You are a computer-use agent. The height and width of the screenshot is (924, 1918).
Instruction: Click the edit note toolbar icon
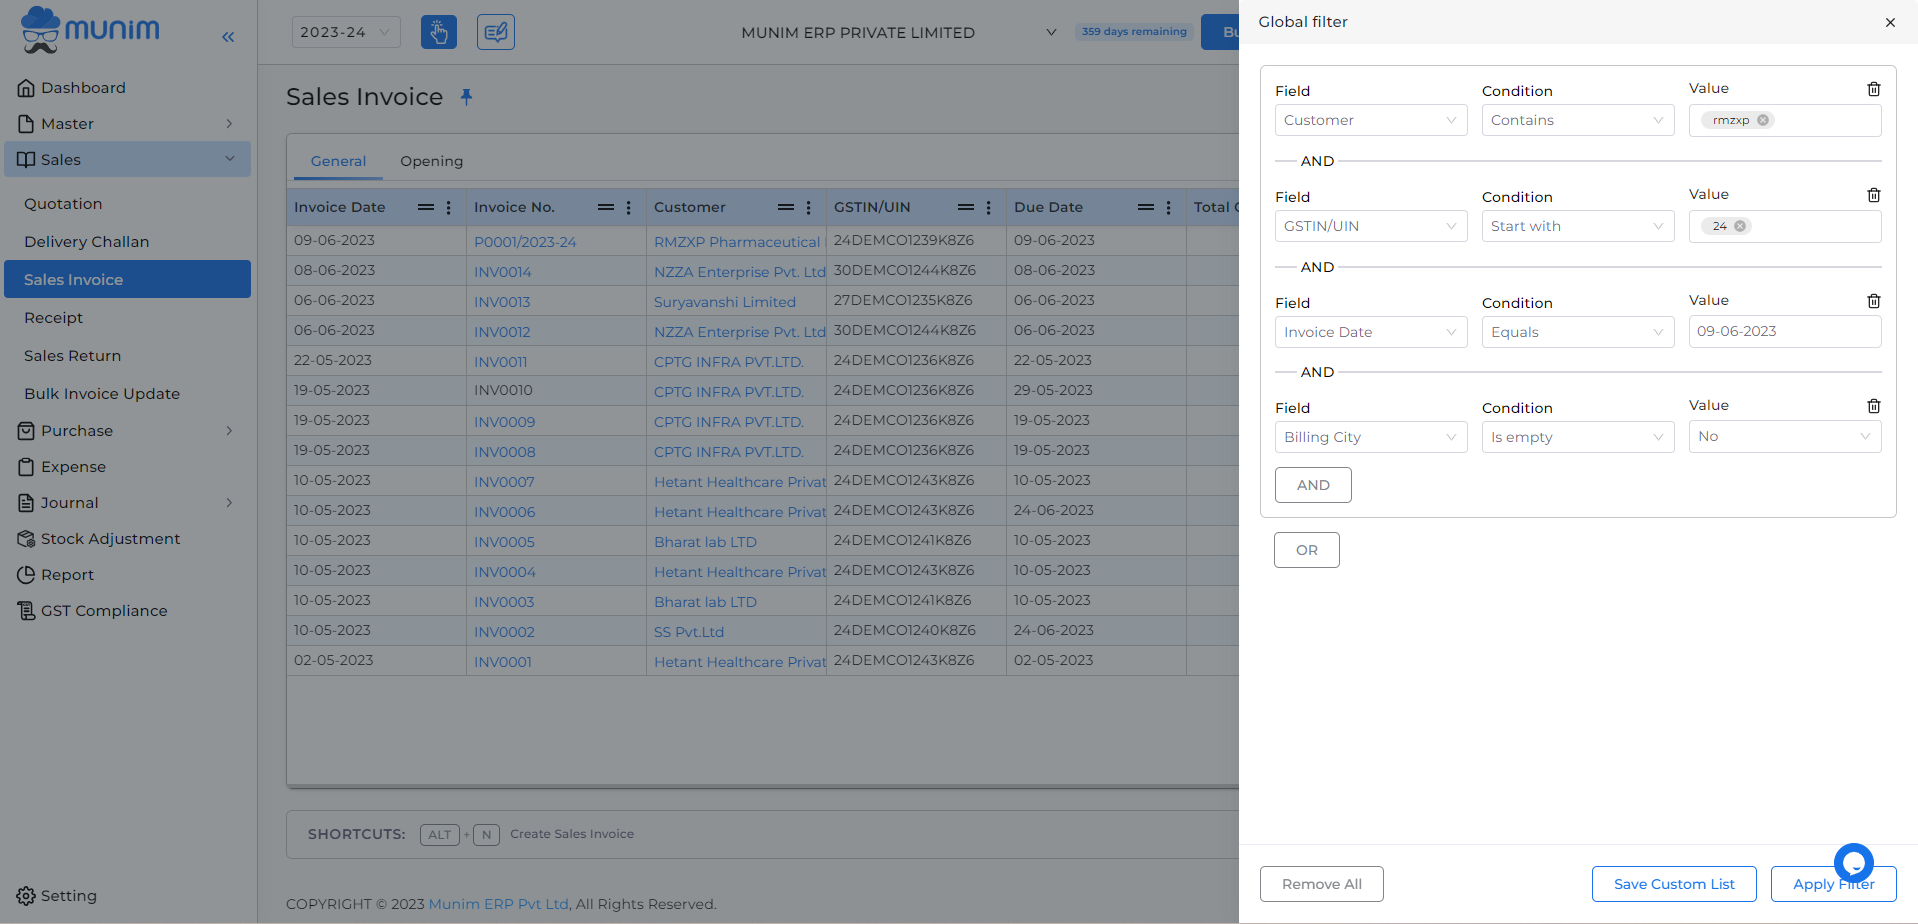pos(496,32)
